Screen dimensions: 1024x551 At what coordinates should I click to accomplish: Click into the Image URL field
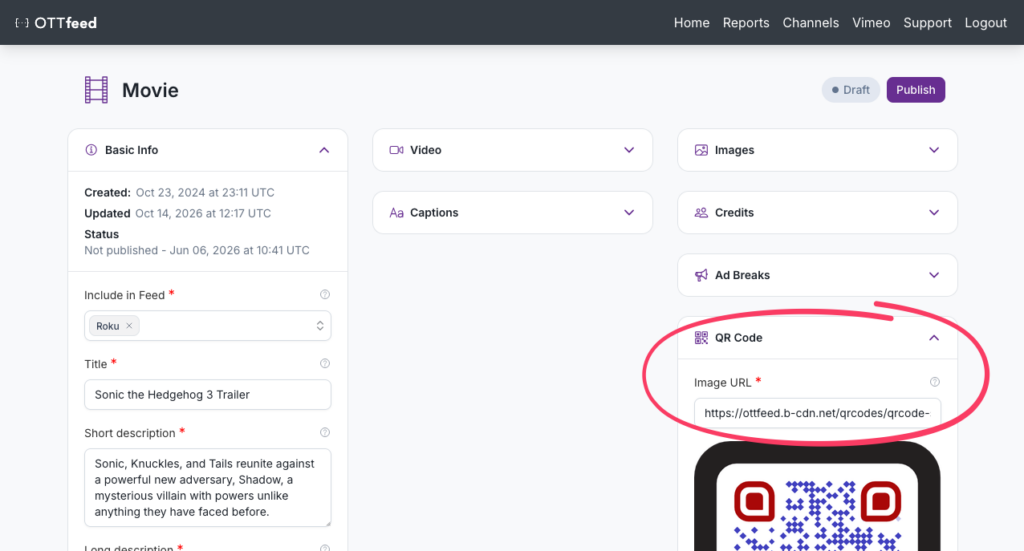click(x=817, y=413)
